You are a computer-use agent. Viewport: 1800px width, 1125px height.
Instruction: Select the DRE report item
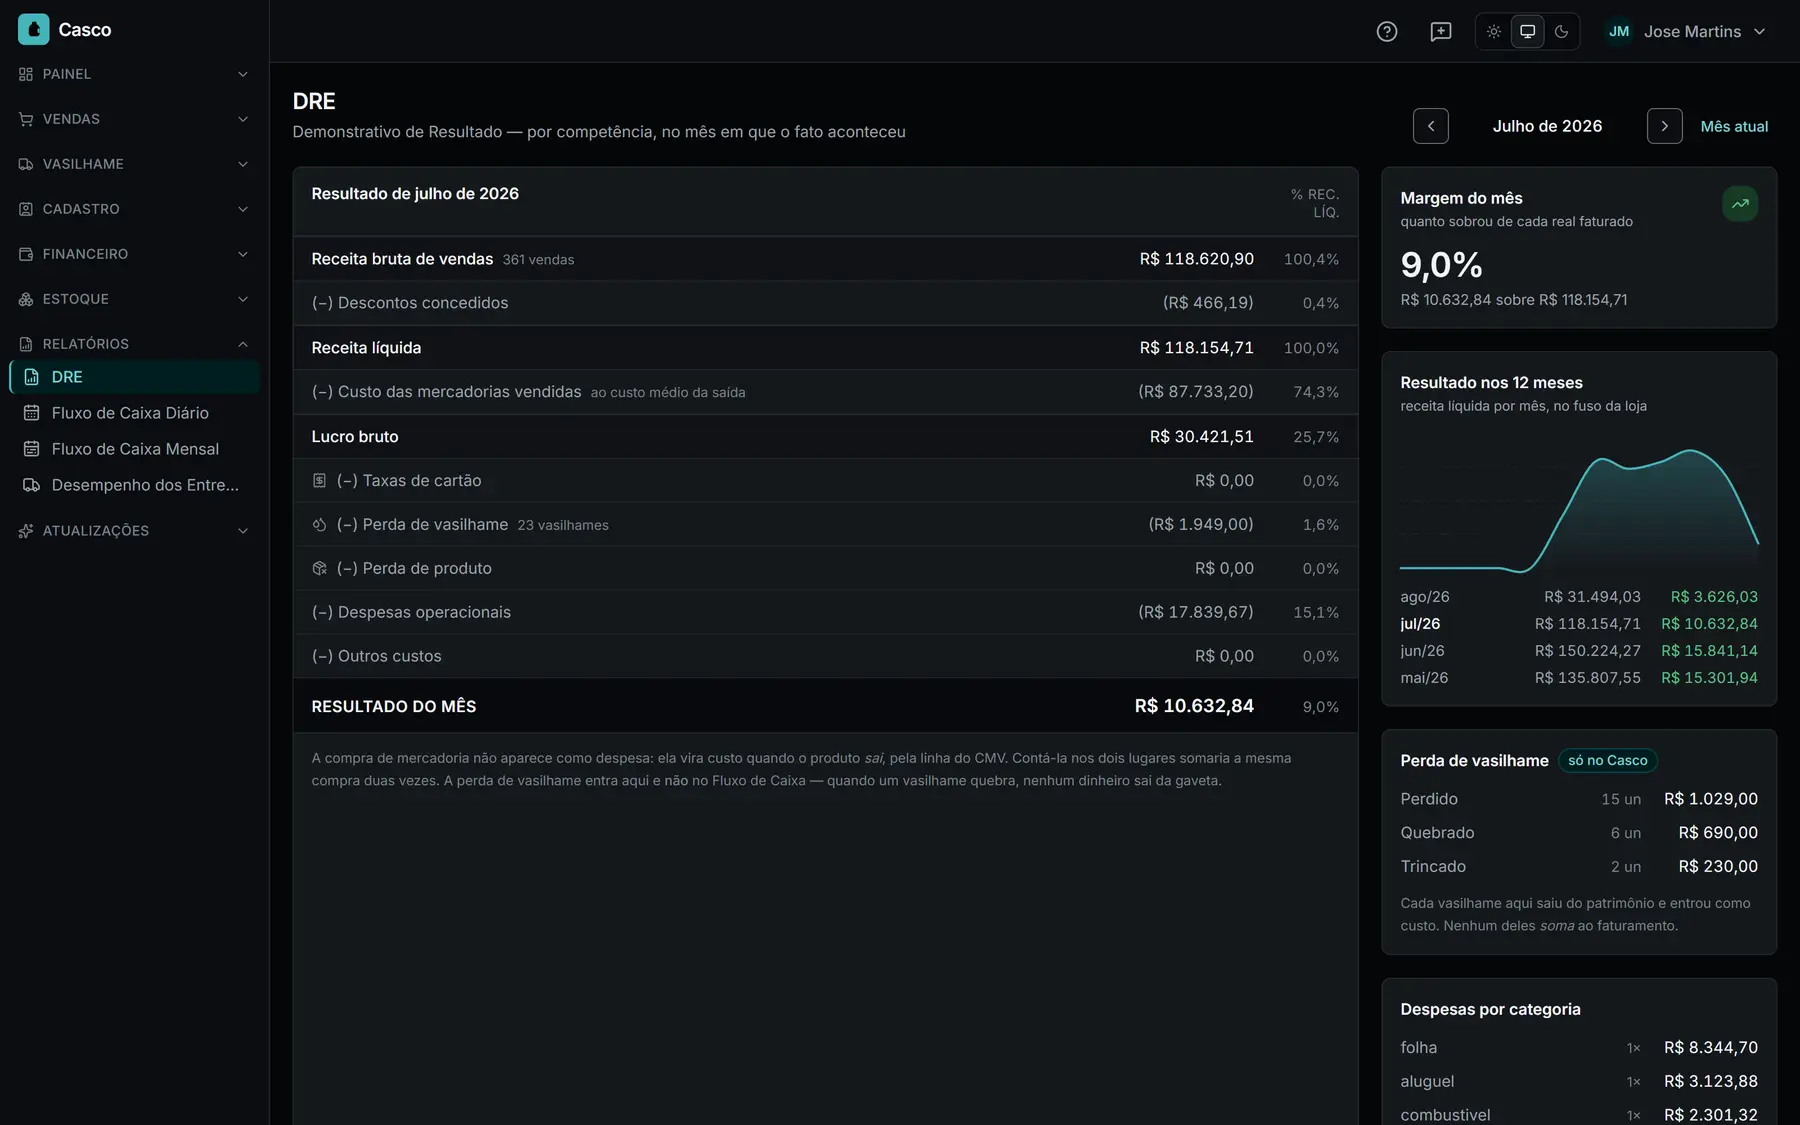(135, 377)
